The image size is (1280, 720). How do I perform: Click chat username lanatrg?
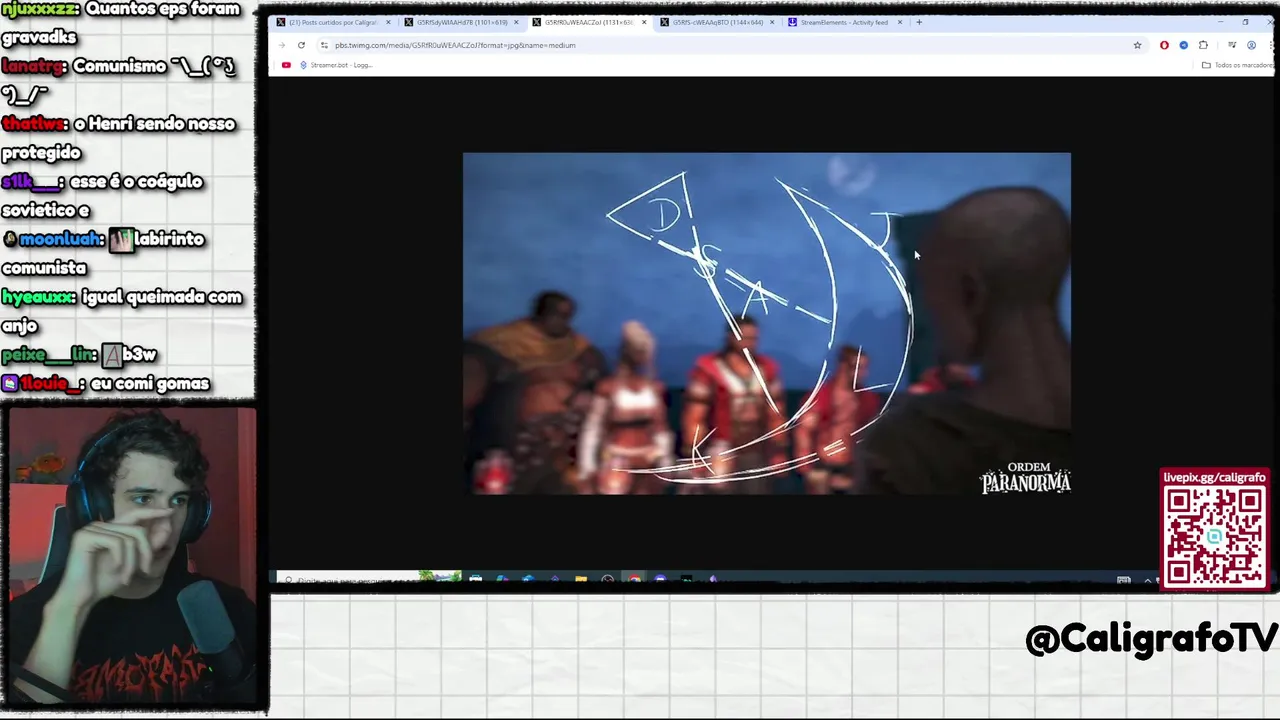pyautogui.click(x=34, y=67)
